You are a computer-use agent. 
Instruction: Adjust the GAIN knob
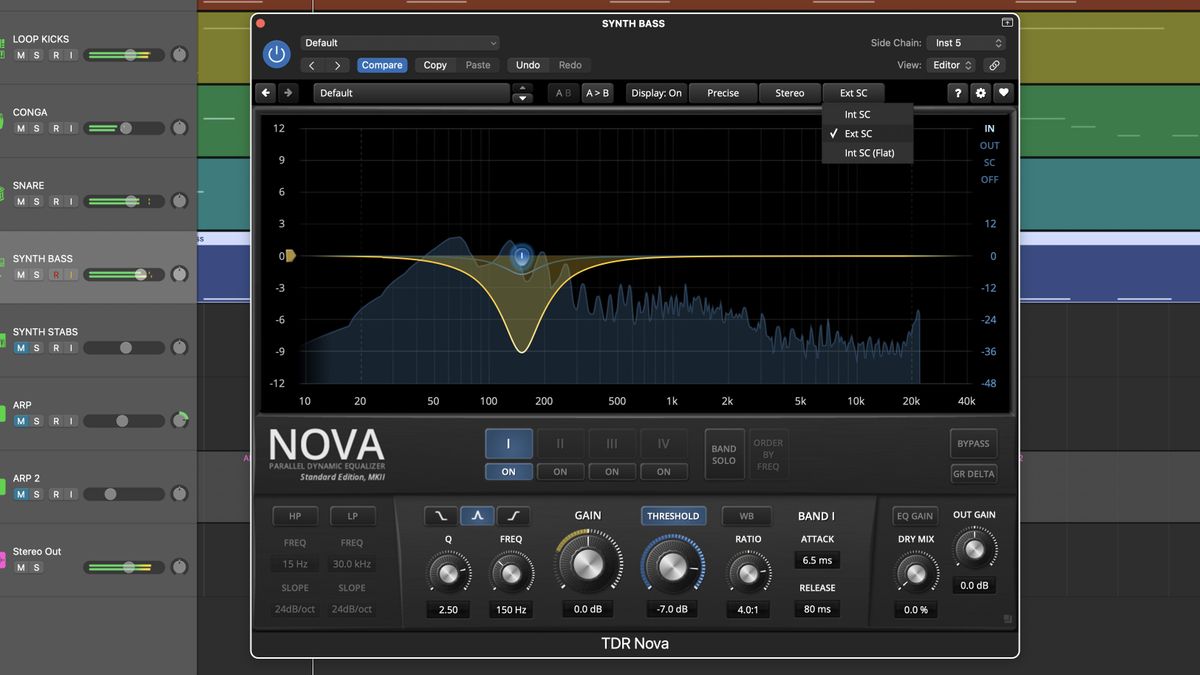[588, 562]
